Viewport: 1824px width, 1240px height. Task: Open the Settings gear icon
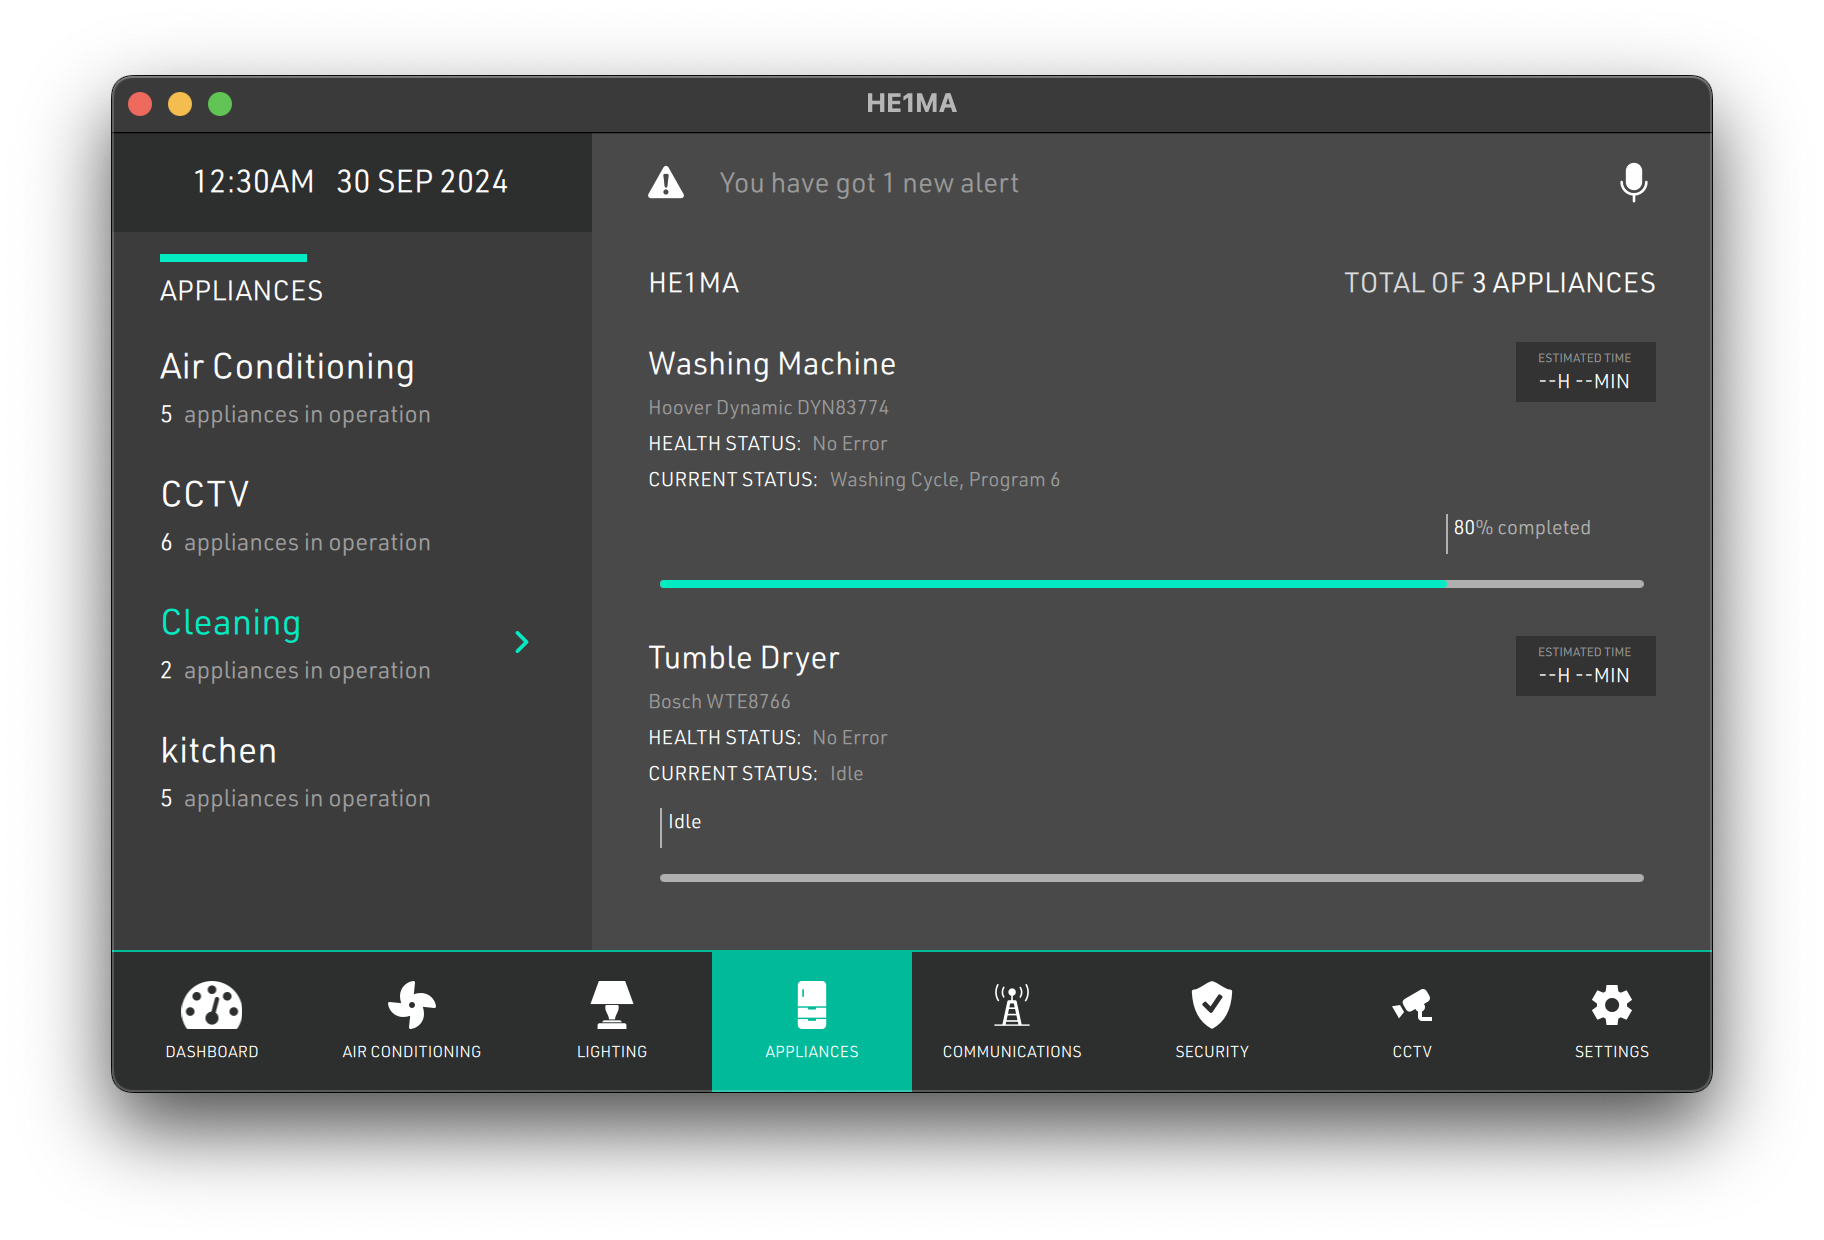(x=1612, y=1005)
